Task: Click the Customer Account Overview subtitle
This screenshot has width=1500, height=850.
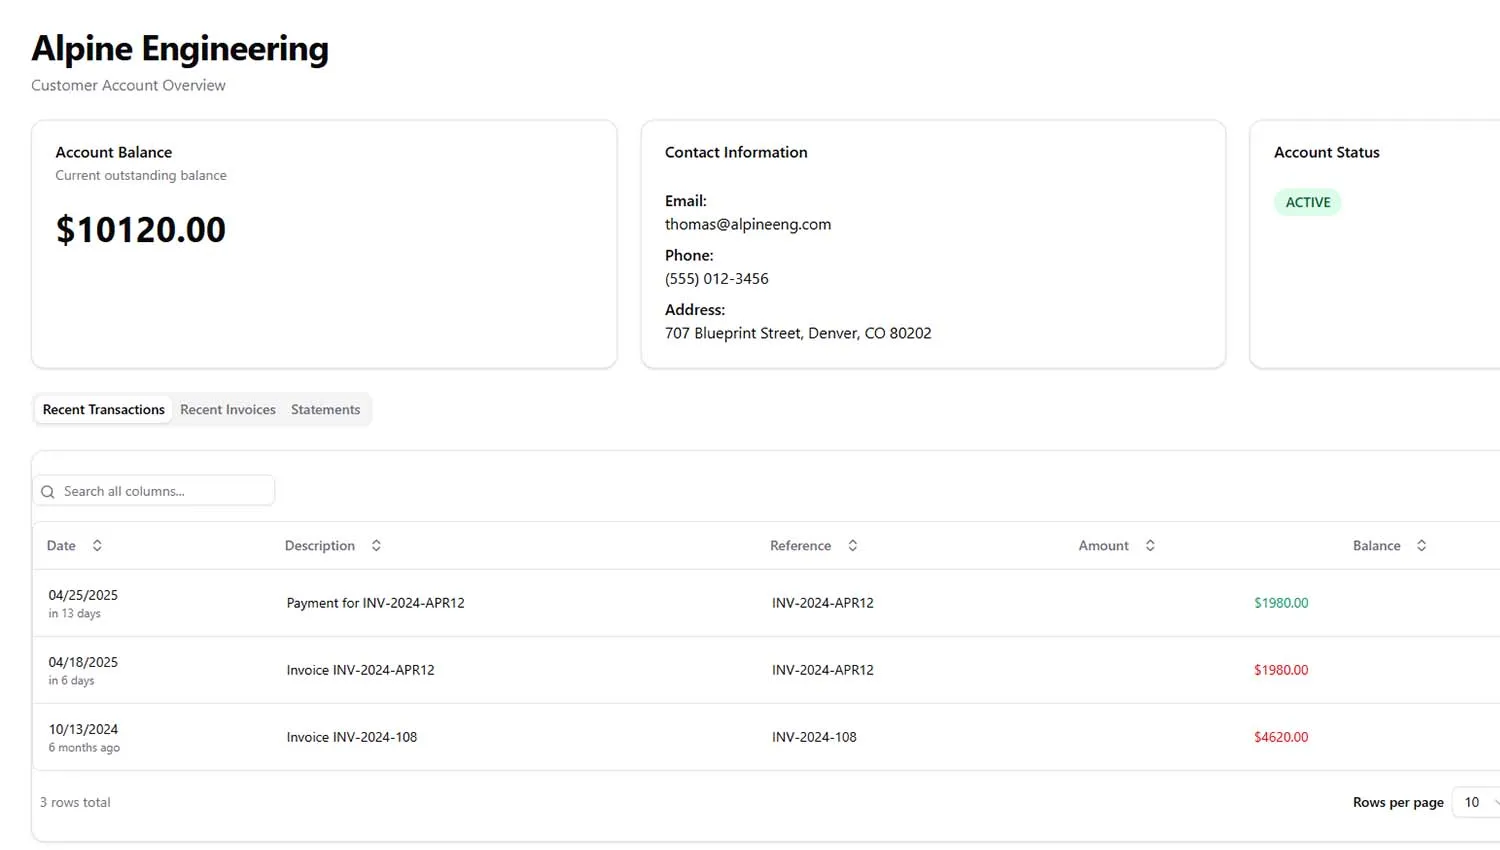Action: pos(128,85)
